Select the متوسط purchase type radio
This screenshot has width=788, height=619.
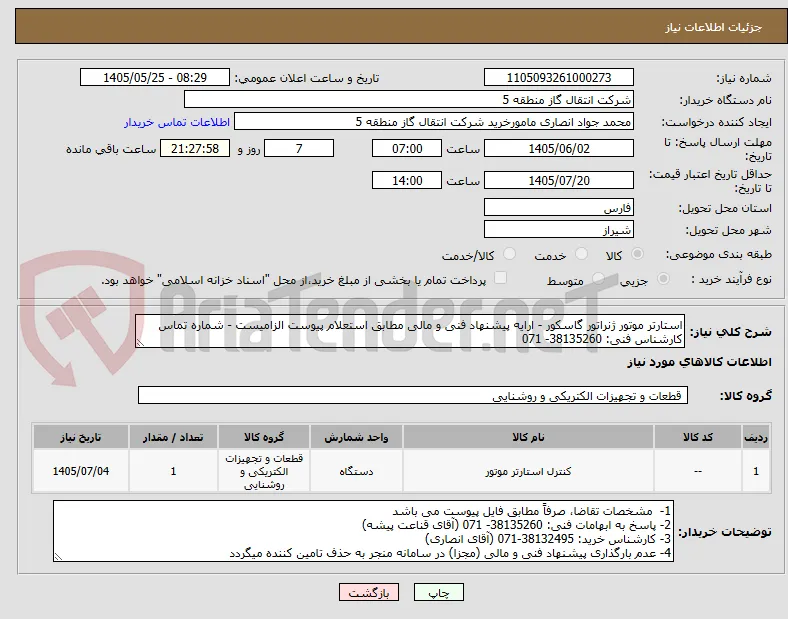point(598,278)
